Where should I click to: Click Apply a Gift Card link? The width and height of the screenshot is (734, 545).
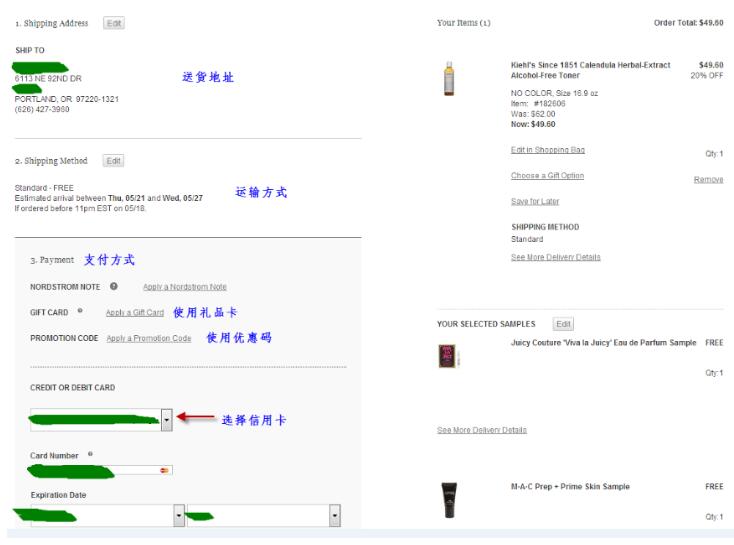pos(134,313)
